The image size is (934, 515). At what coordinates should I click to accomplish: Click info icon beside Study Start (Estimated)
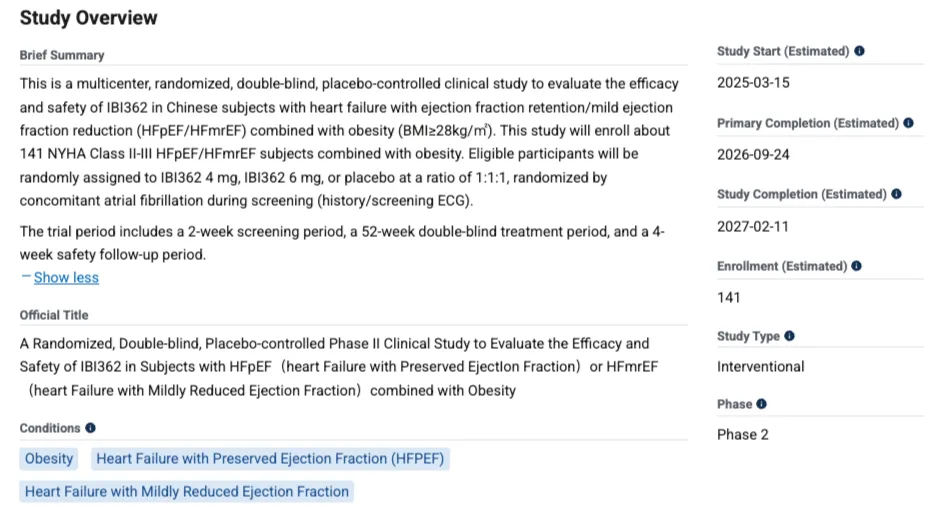click(860, 51)
